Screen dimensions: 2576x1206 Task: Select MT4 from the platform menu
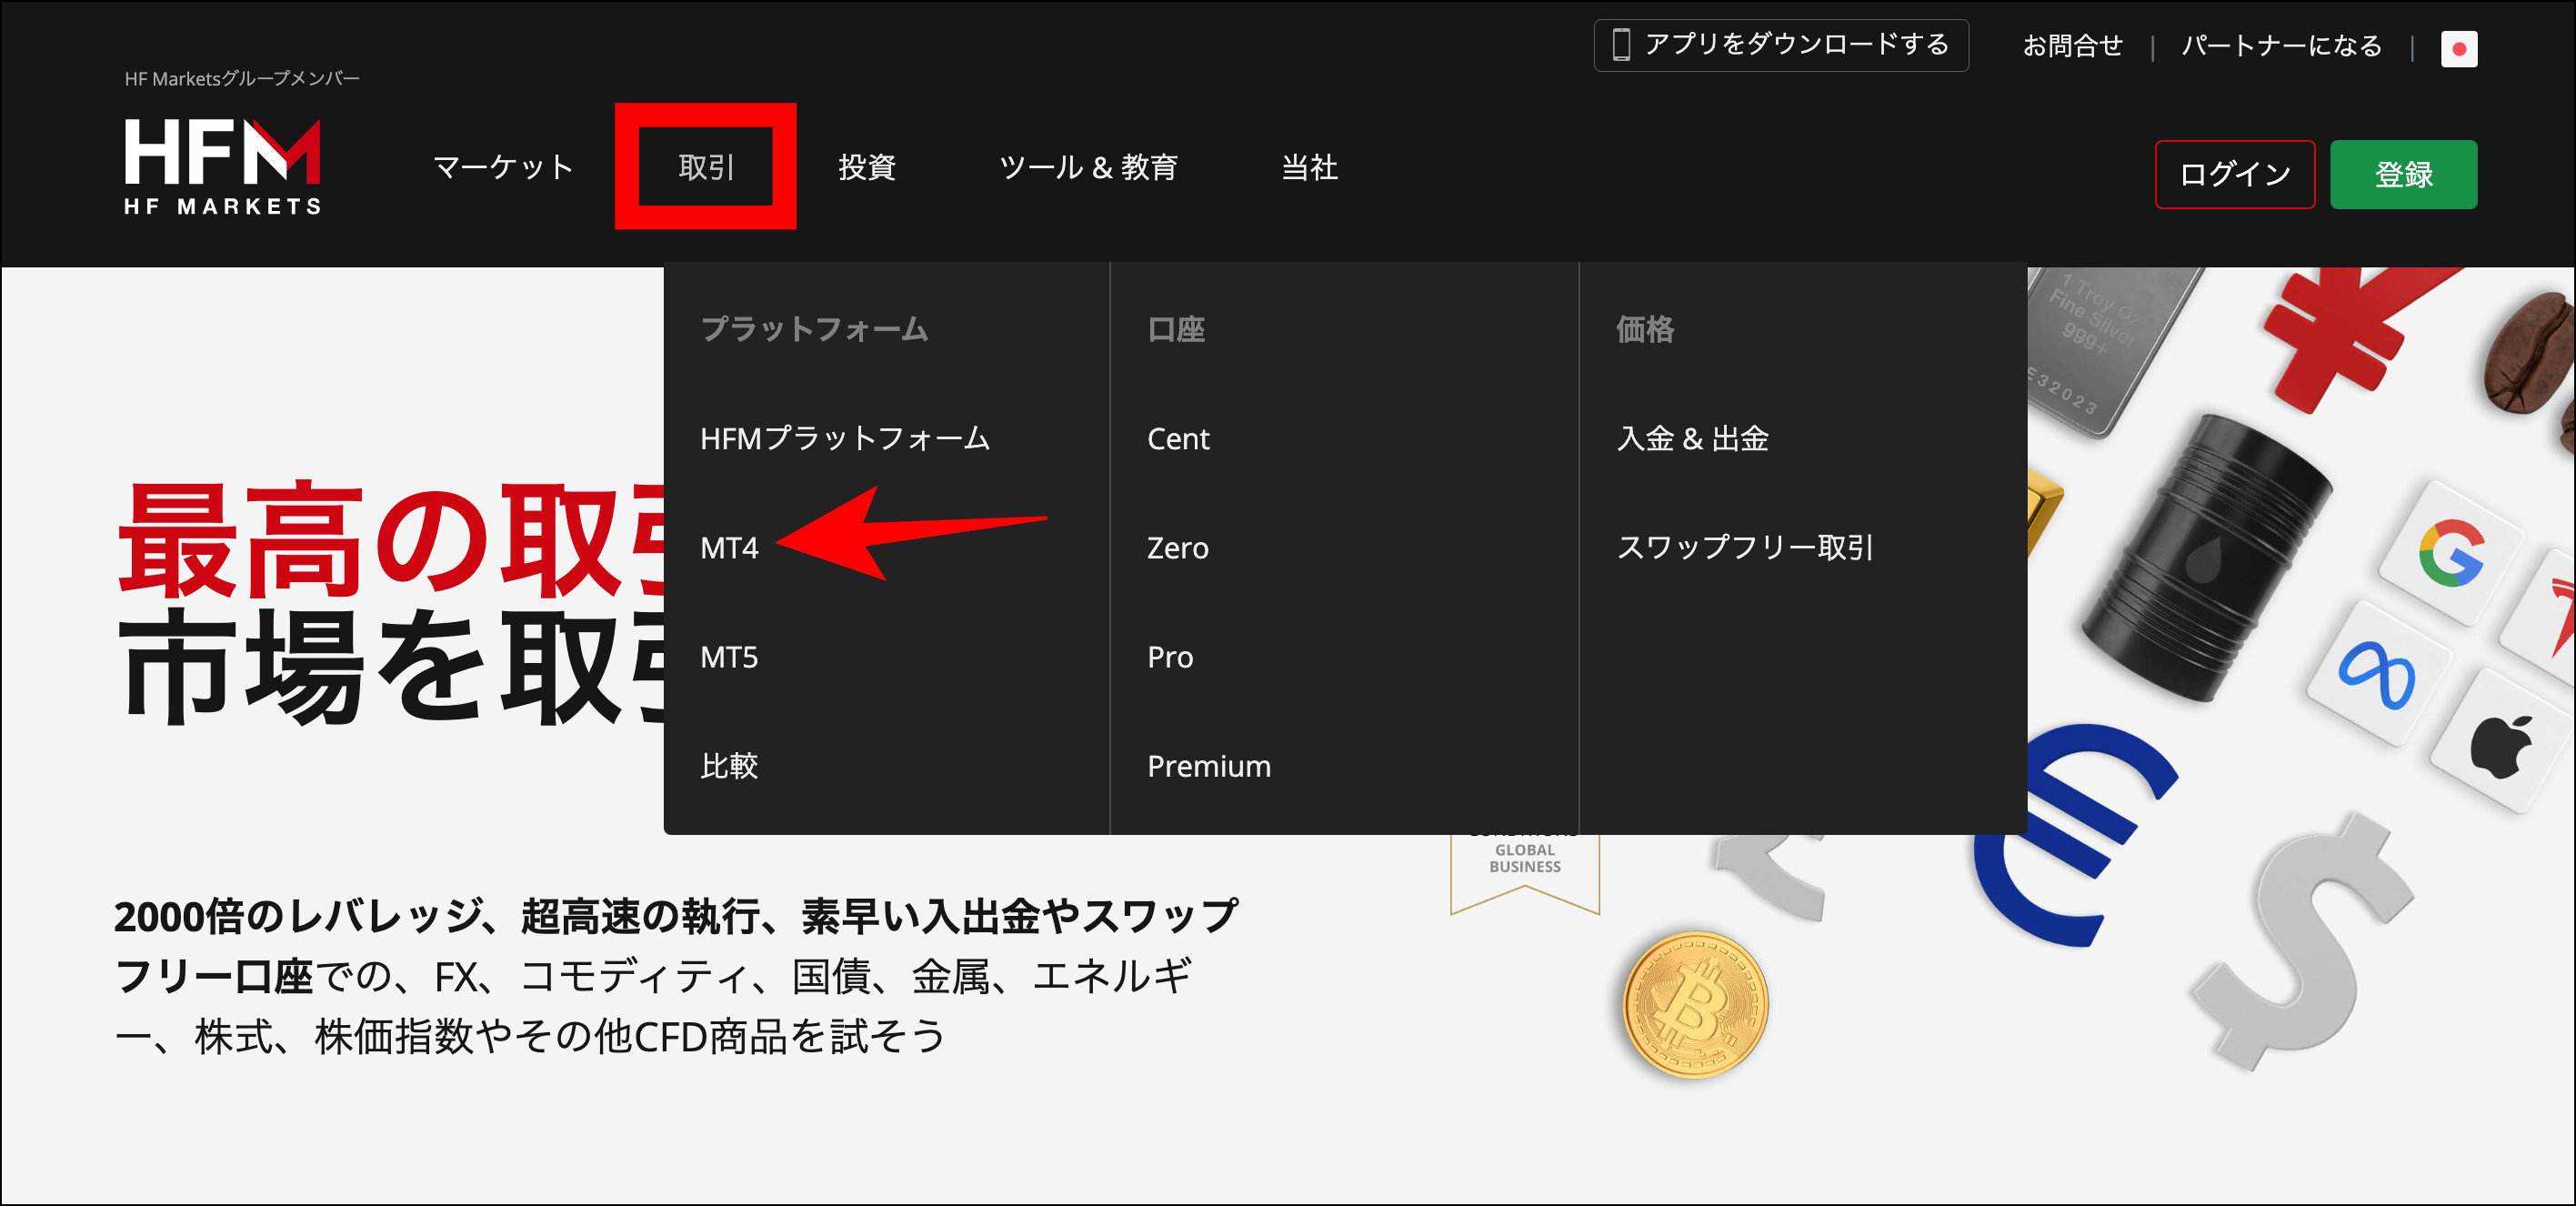[x=729, y=548]
